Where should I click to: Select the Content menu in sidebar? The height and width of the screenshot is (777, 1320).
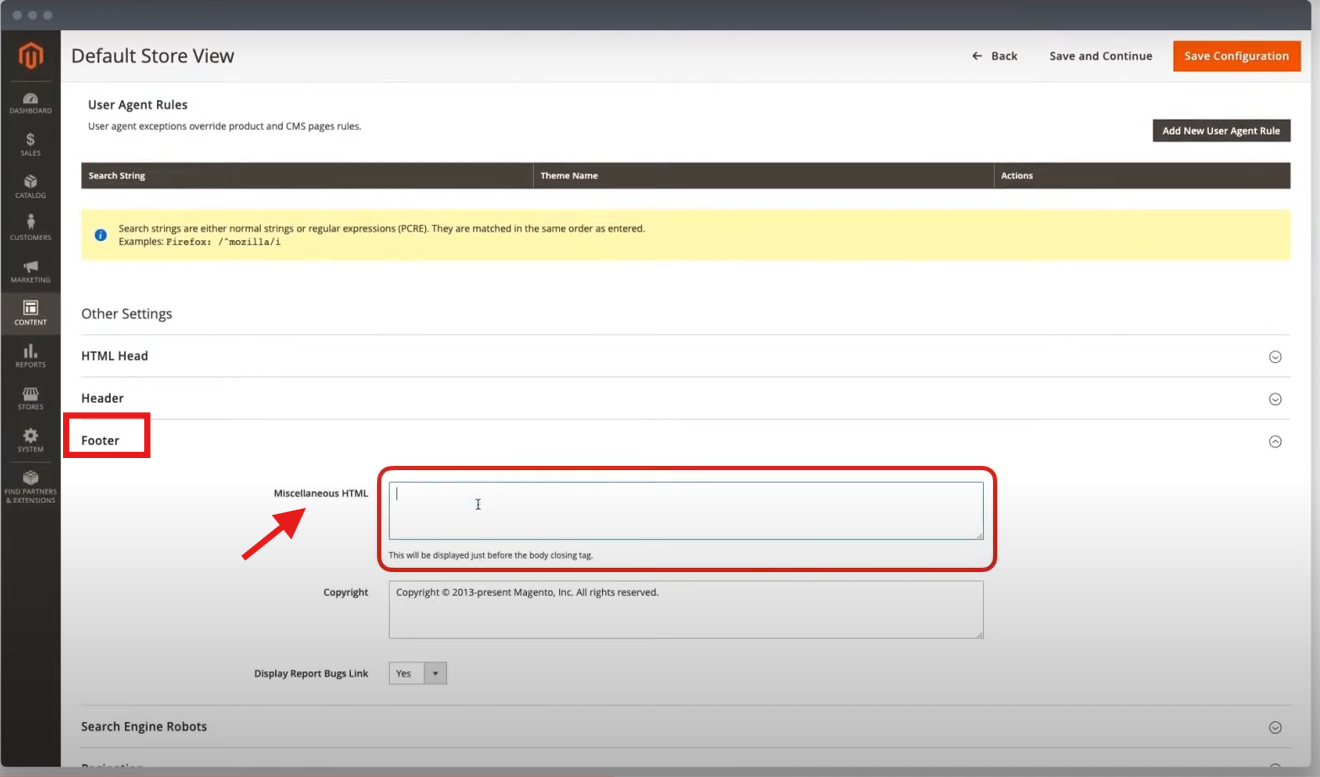pyautogui.click(x=30, y=313)
